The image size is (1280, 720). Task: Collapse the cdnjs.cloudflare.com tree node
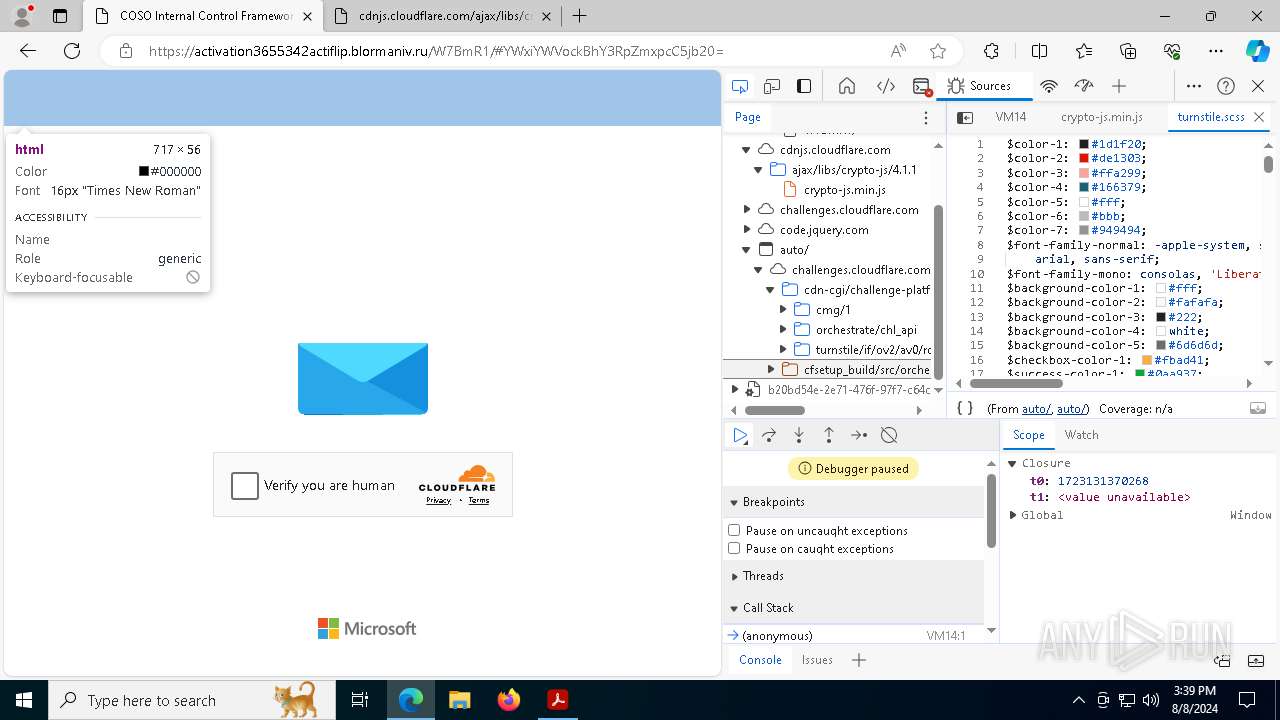point(746,149)
